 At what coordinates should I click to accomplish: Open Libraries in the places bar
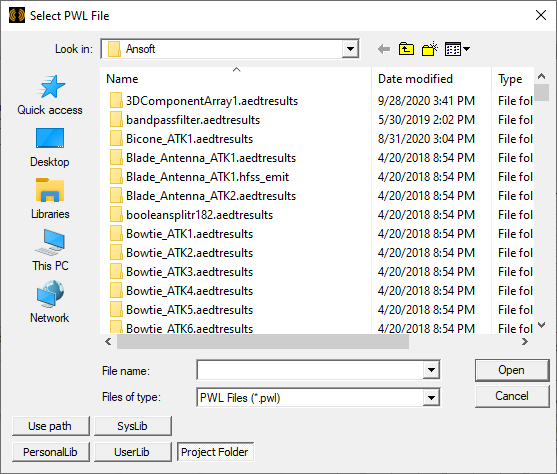point(50,199)
